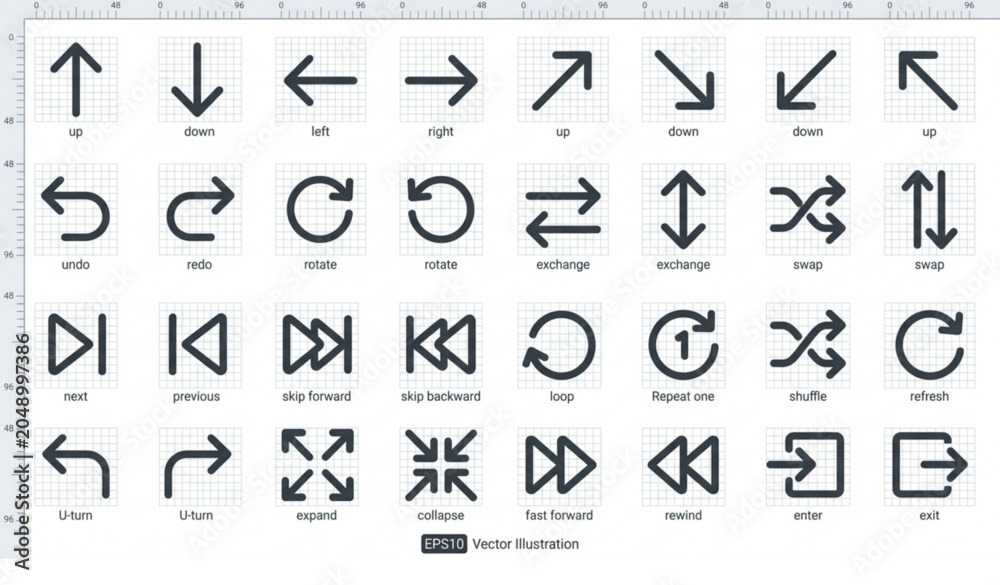Click the 'loop' text label
This screenshot has width=1000, height=585.
(561, 396)
